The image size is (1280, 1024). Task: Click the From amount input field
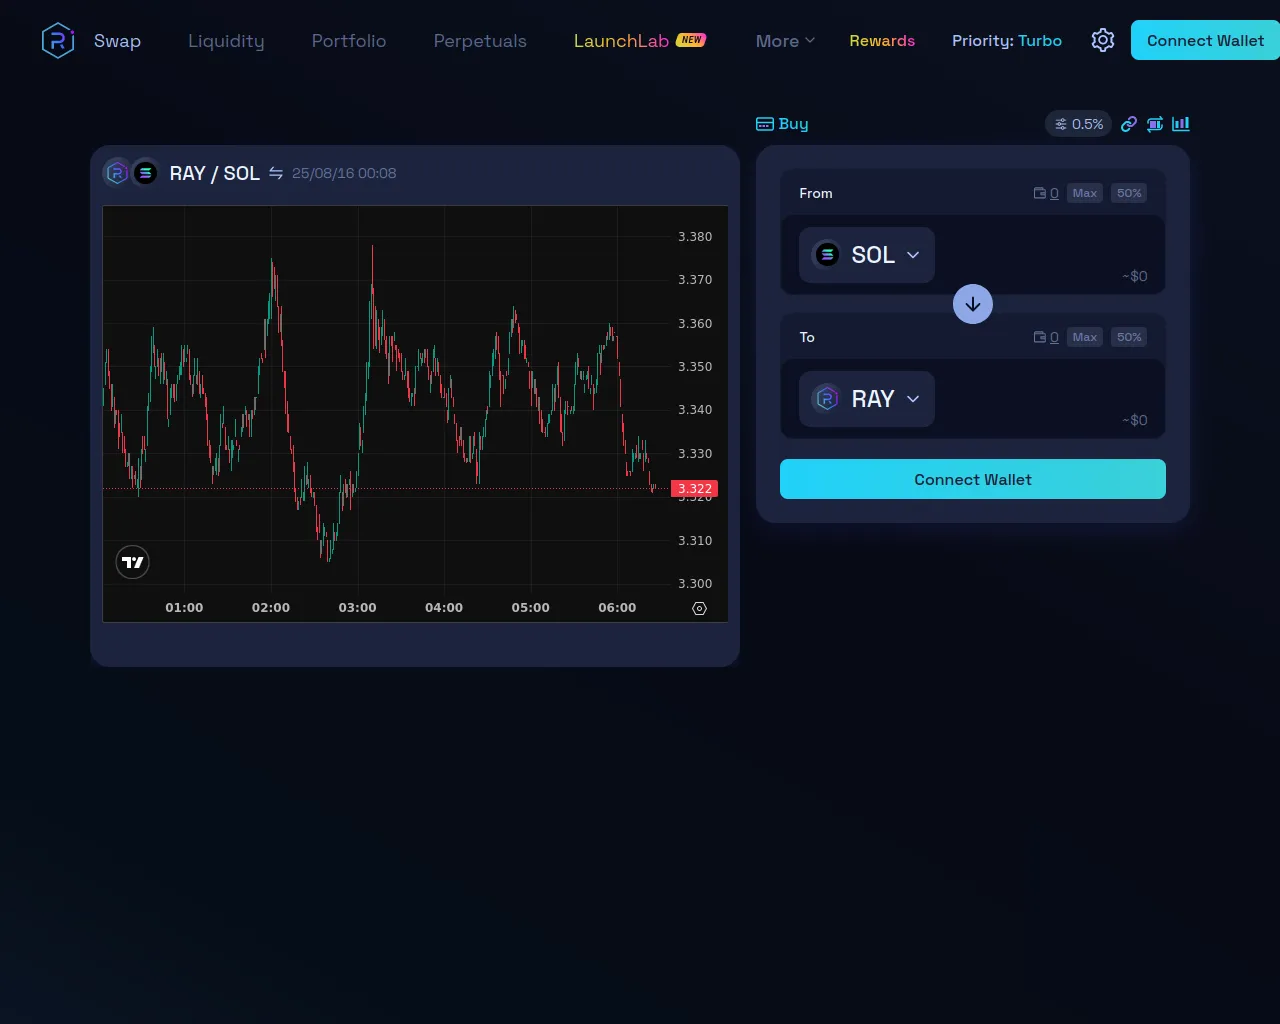[x=1045, y=250]
